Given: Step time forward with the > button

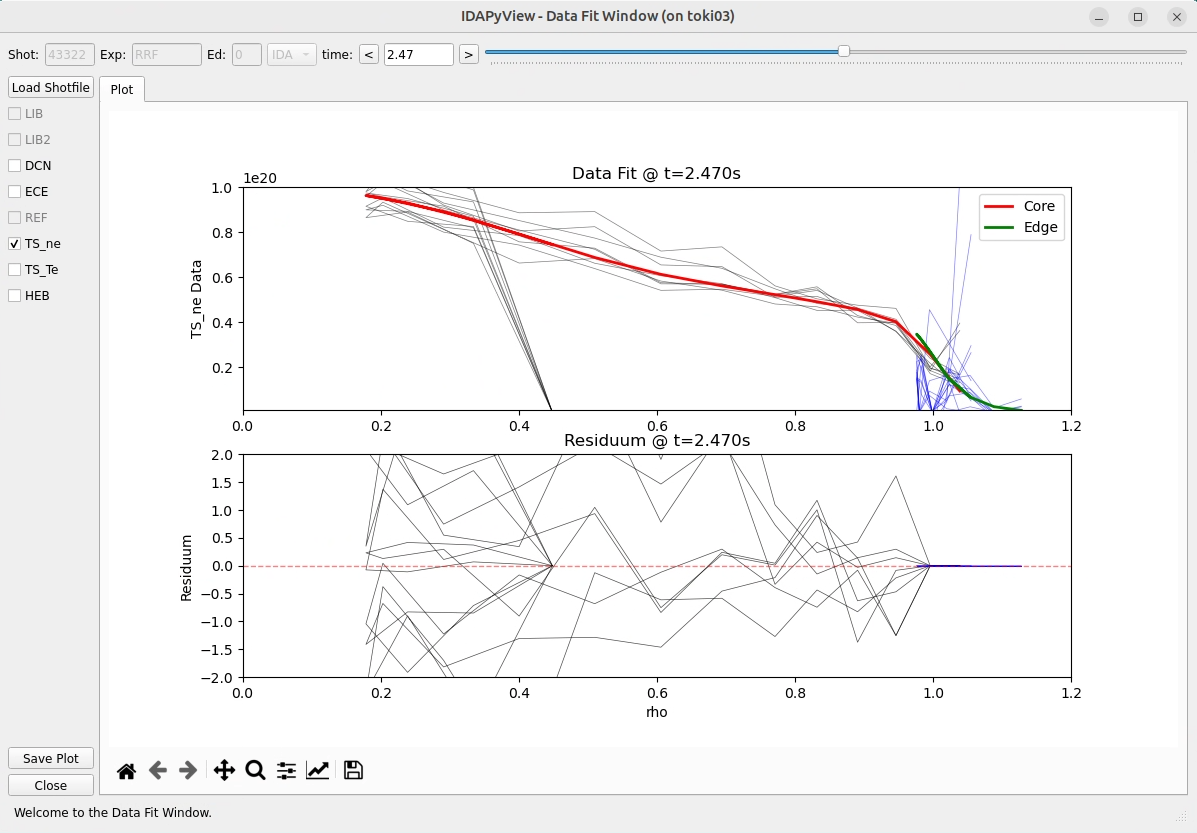Looking at the screenshot, I should point(468,54).
